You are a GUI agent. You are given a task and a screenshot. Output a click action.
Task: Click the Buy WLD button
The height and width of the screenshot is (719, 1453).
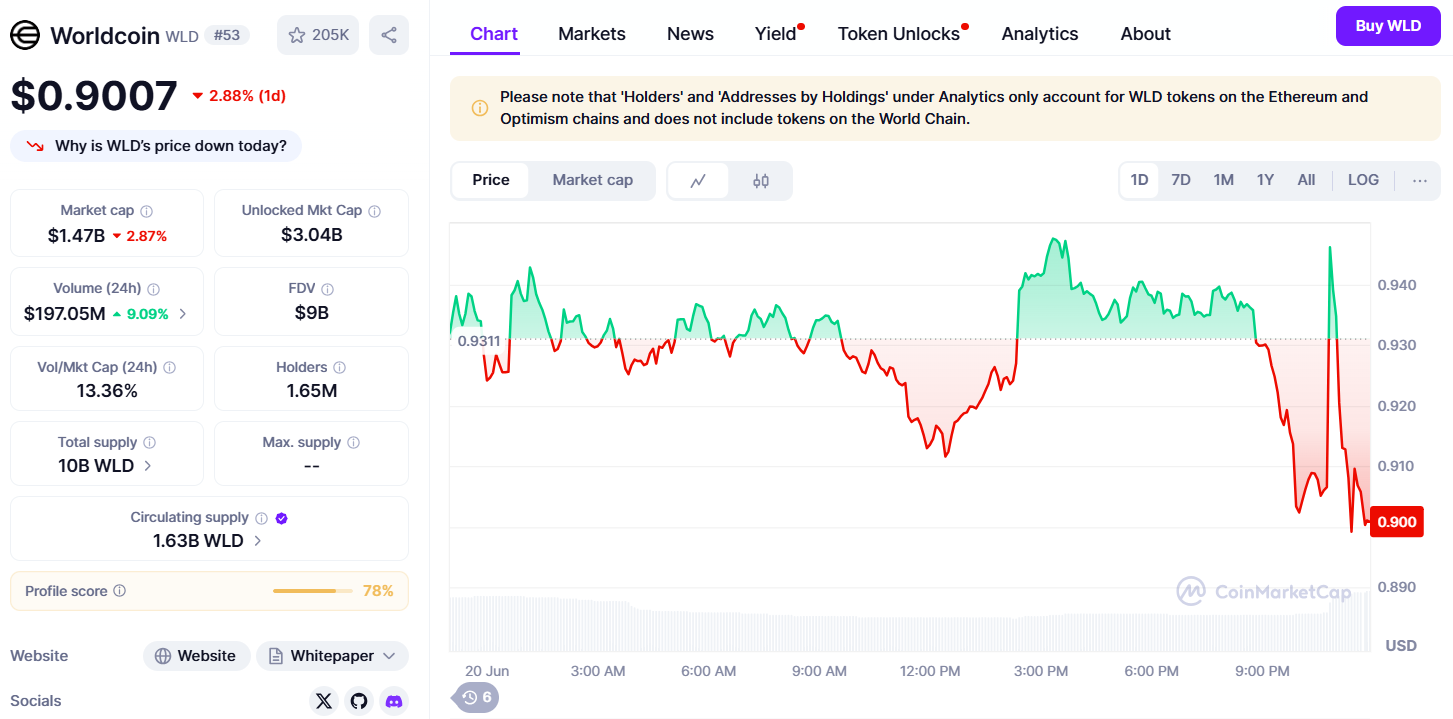pyautogui.click(x=1387, y=26)
